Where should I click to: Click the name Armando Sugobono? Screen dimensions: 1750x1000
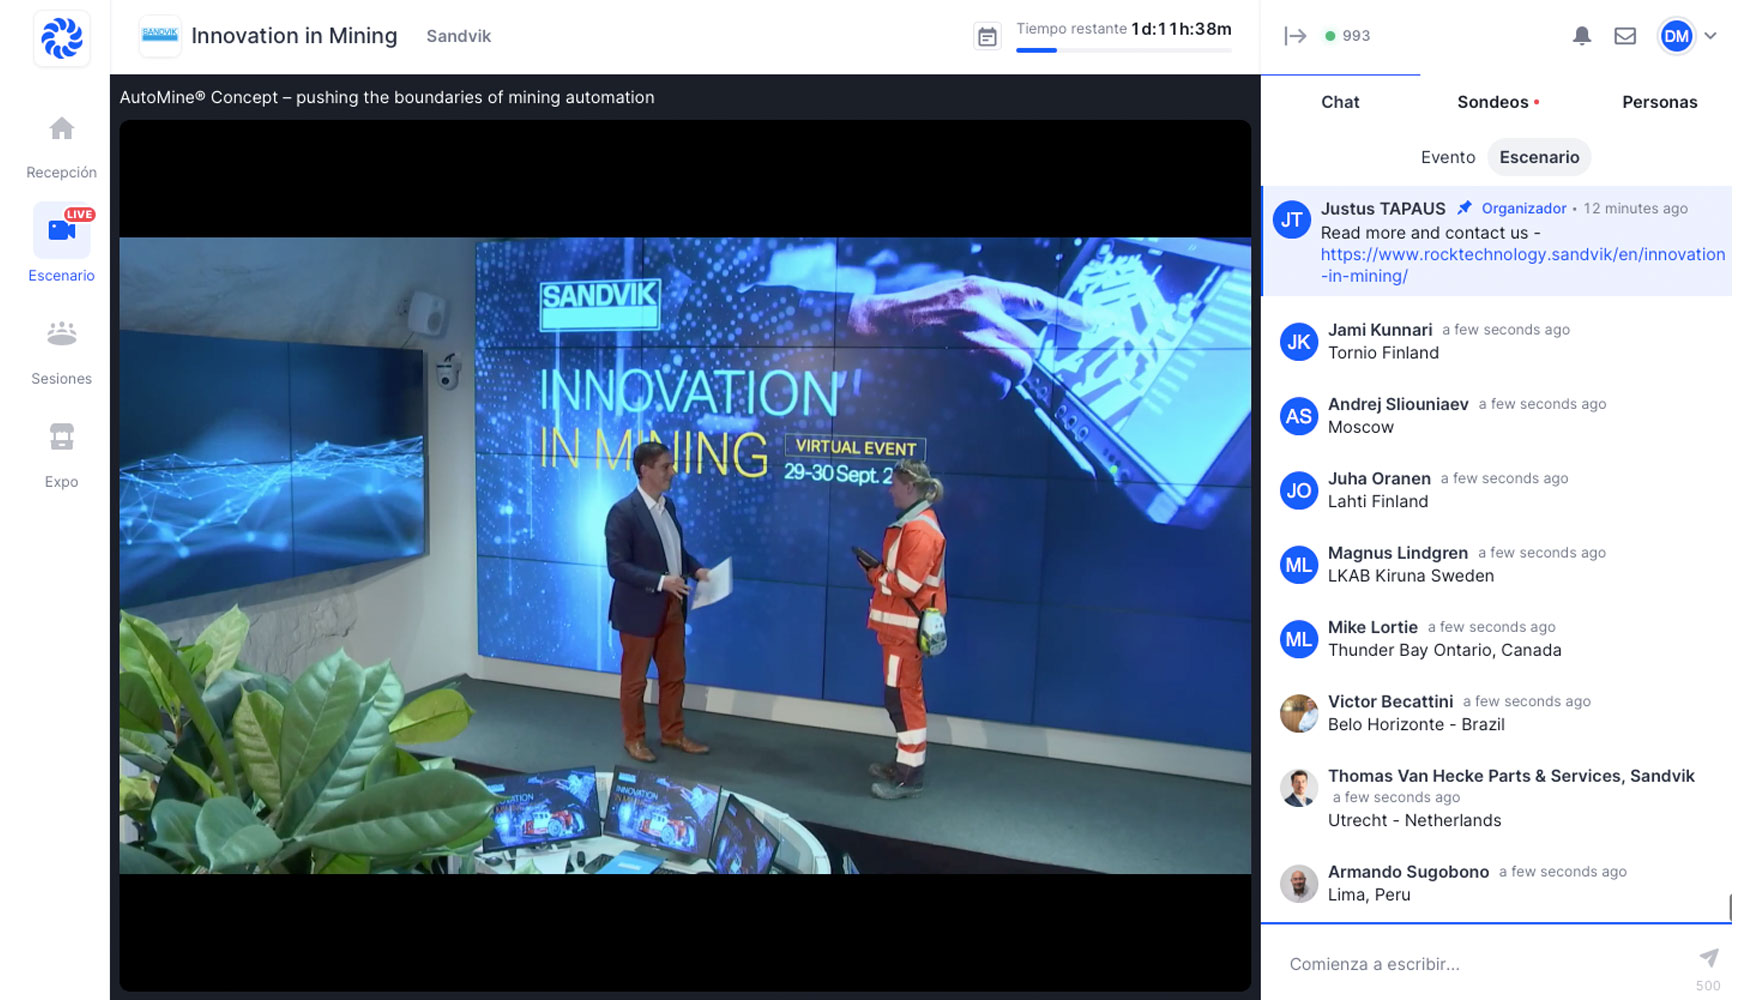click(1408, 872)
